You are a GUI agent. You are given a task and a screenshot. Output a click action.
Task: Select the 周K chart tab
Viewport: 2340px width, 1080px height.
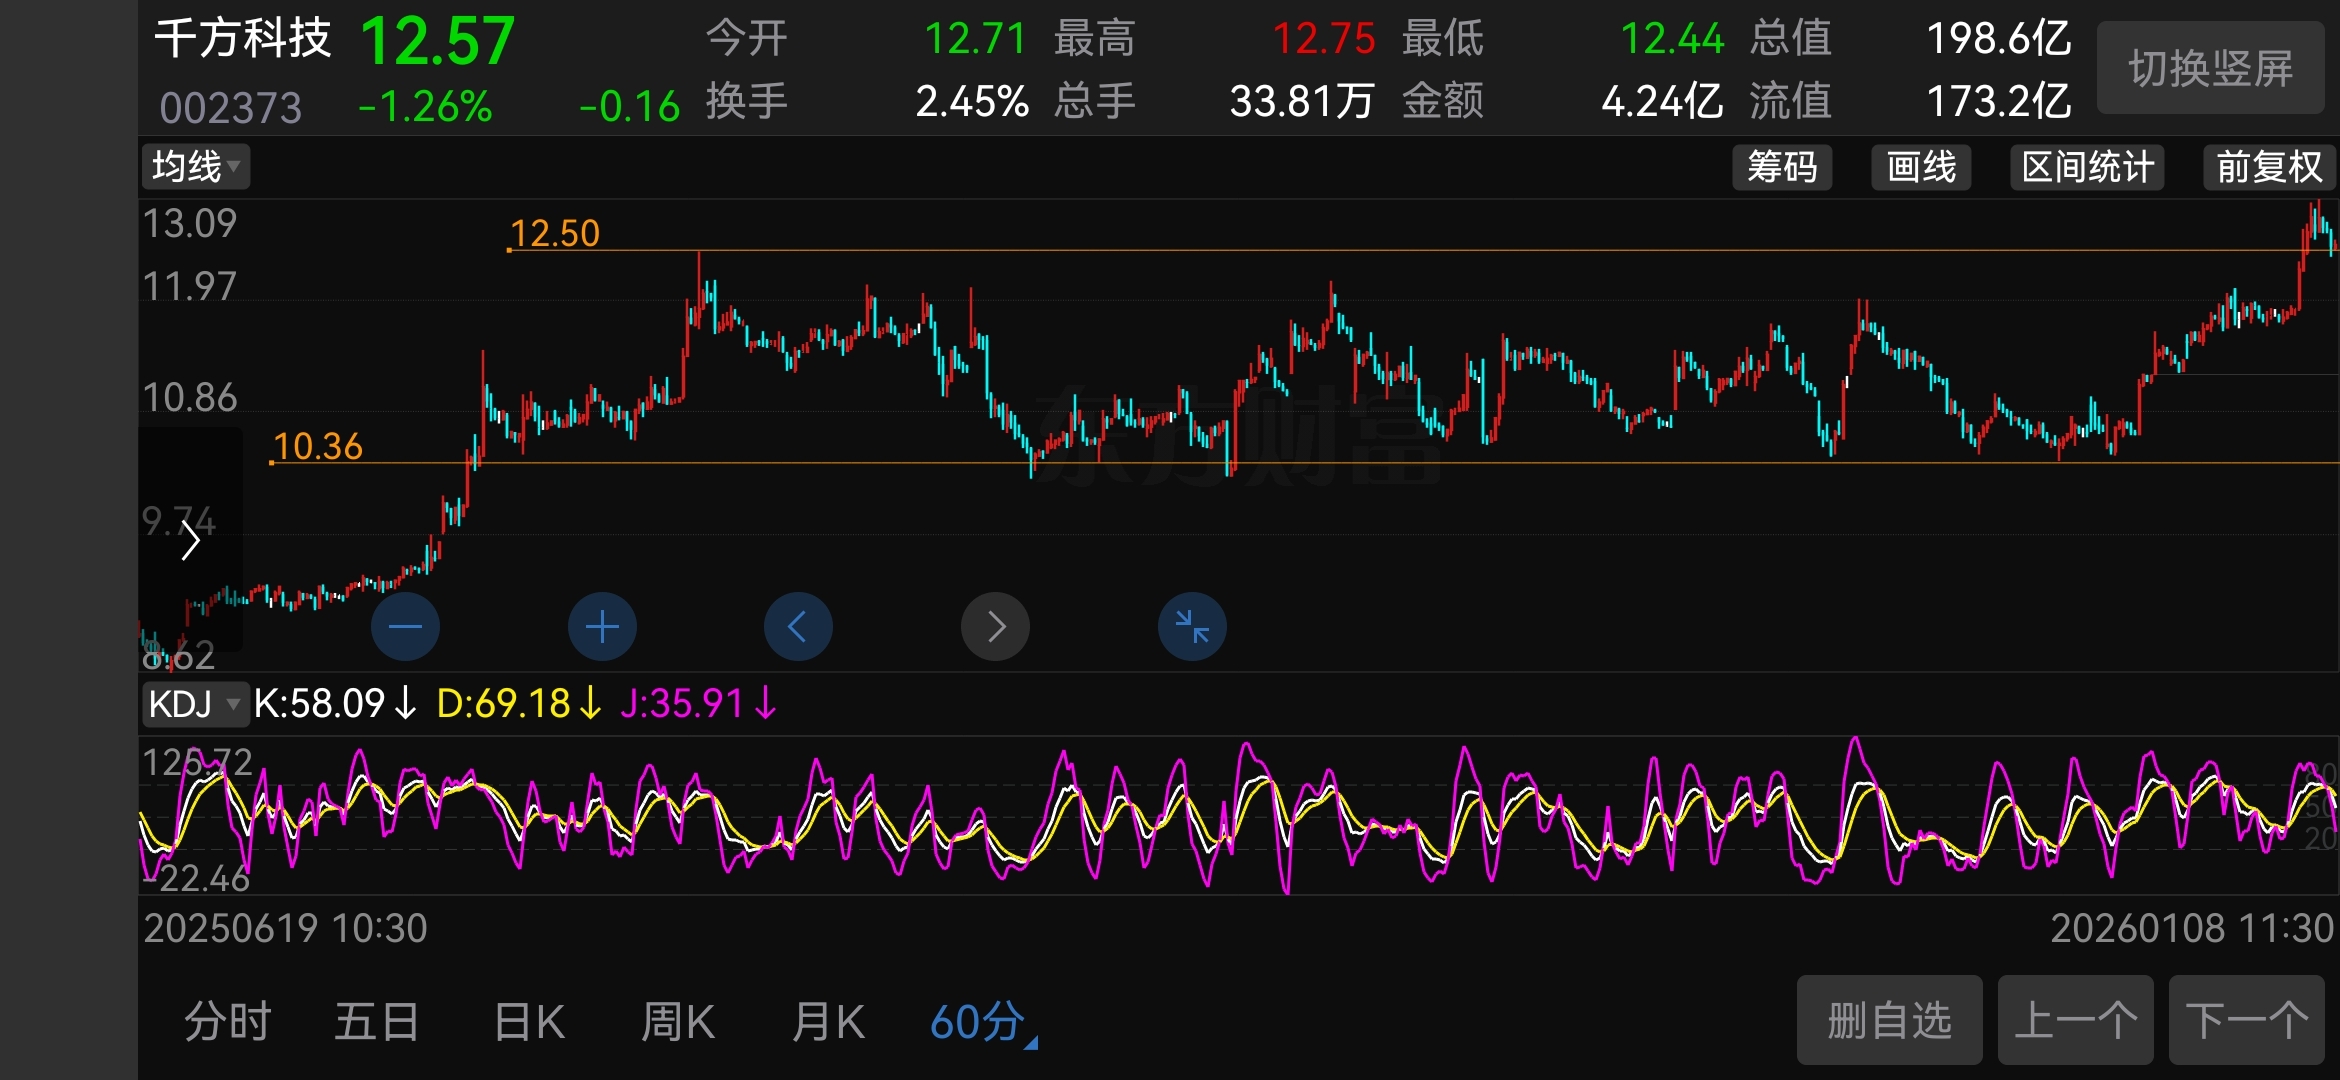point(678,1022)
